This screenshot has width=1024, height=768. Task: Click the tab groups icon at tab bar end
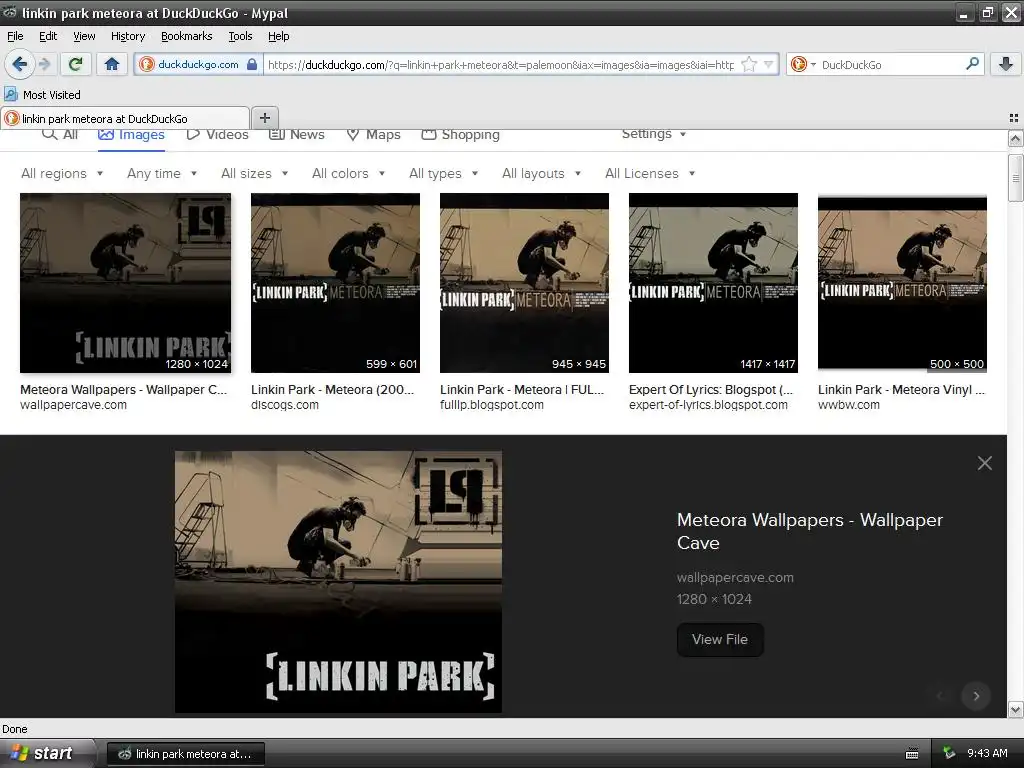1014,118
